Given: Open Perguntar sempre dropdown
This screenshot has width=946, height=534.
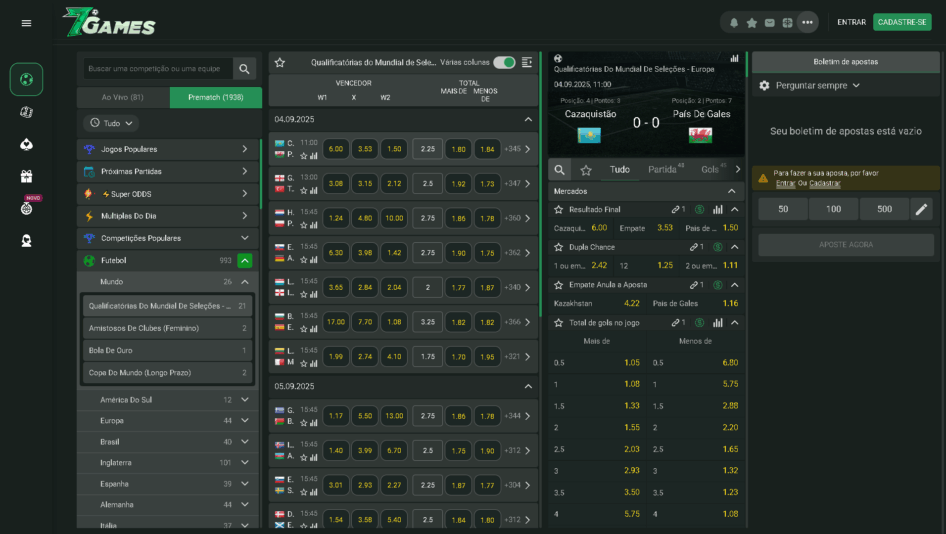Looking at the screenshot, I should pyautogui.click(x=817, y=86).
